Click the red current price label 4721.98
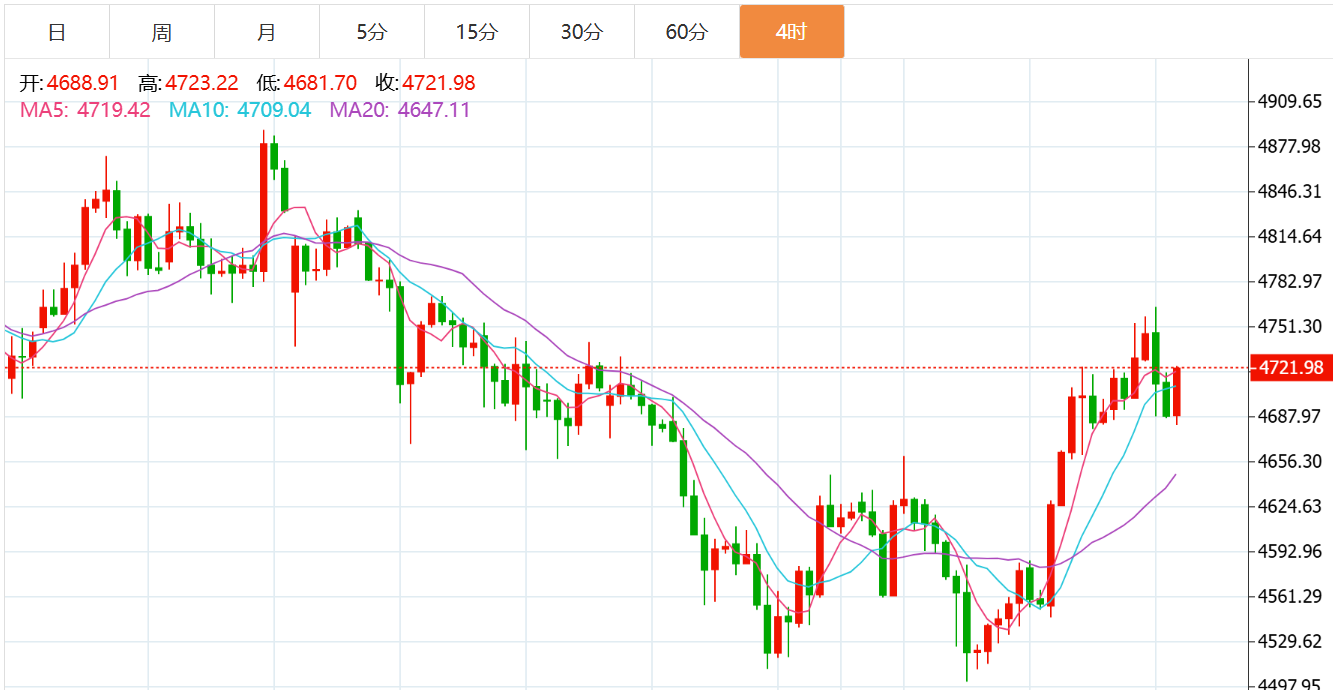This screenshot has width=1333, height=690. (x=1290, y=368)
